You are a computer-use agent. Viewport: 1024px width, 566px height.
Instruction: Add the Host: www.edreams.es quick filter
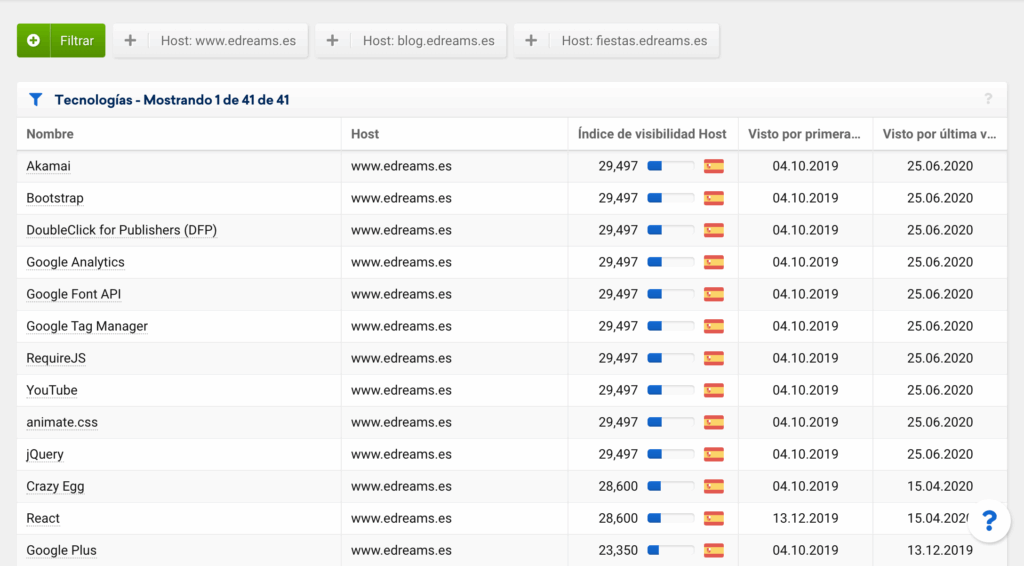click(x=210, y=40)
